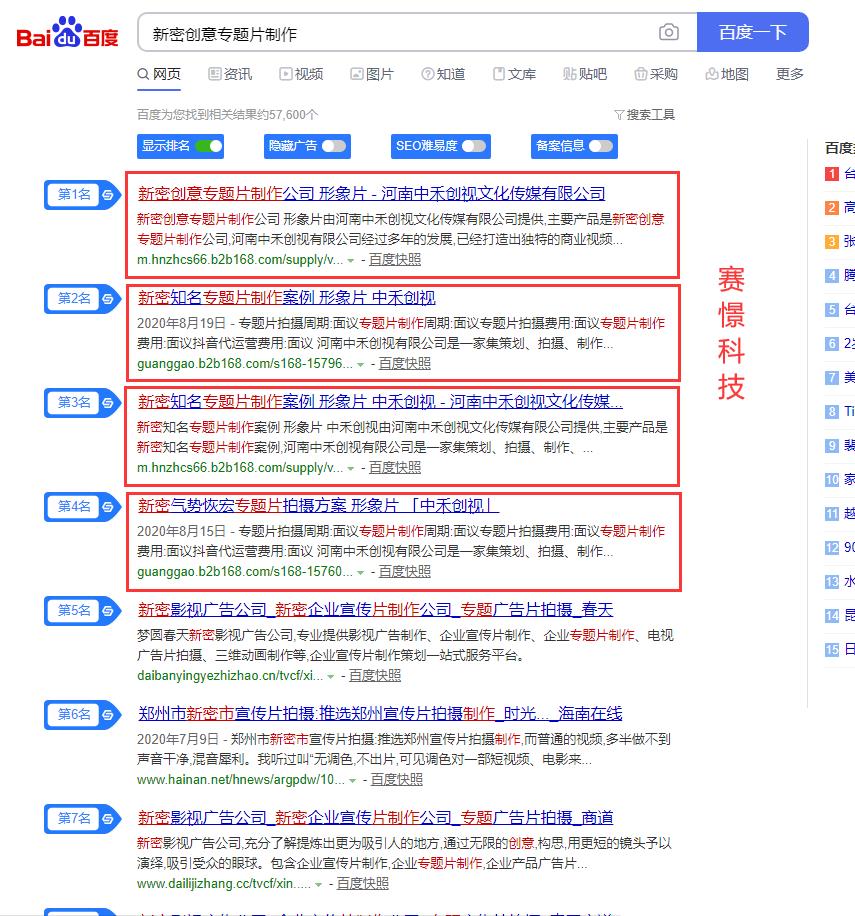Click the Baidu logo
The width and height of the screenshot is (855, 916).
(x=67, y=32)
